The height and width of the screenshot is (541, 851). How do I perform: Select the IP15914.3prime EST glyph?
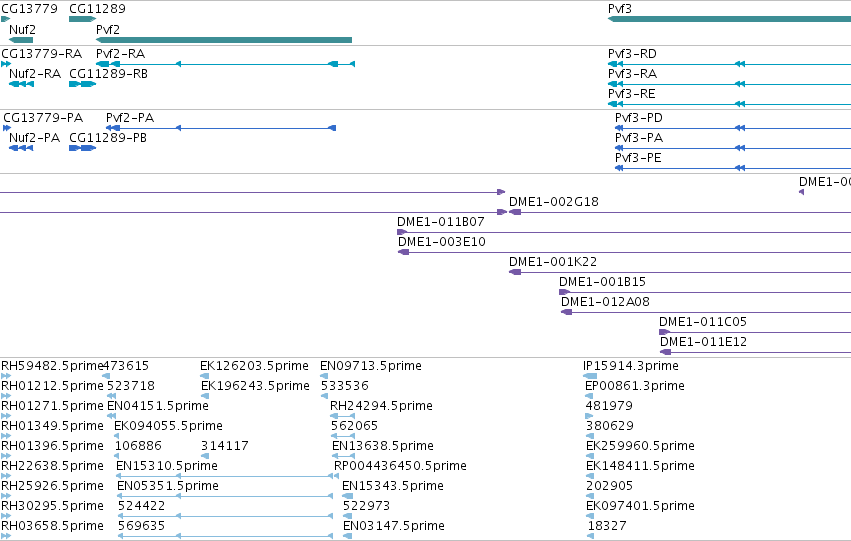pyautogui.click(x=590, y=376)
